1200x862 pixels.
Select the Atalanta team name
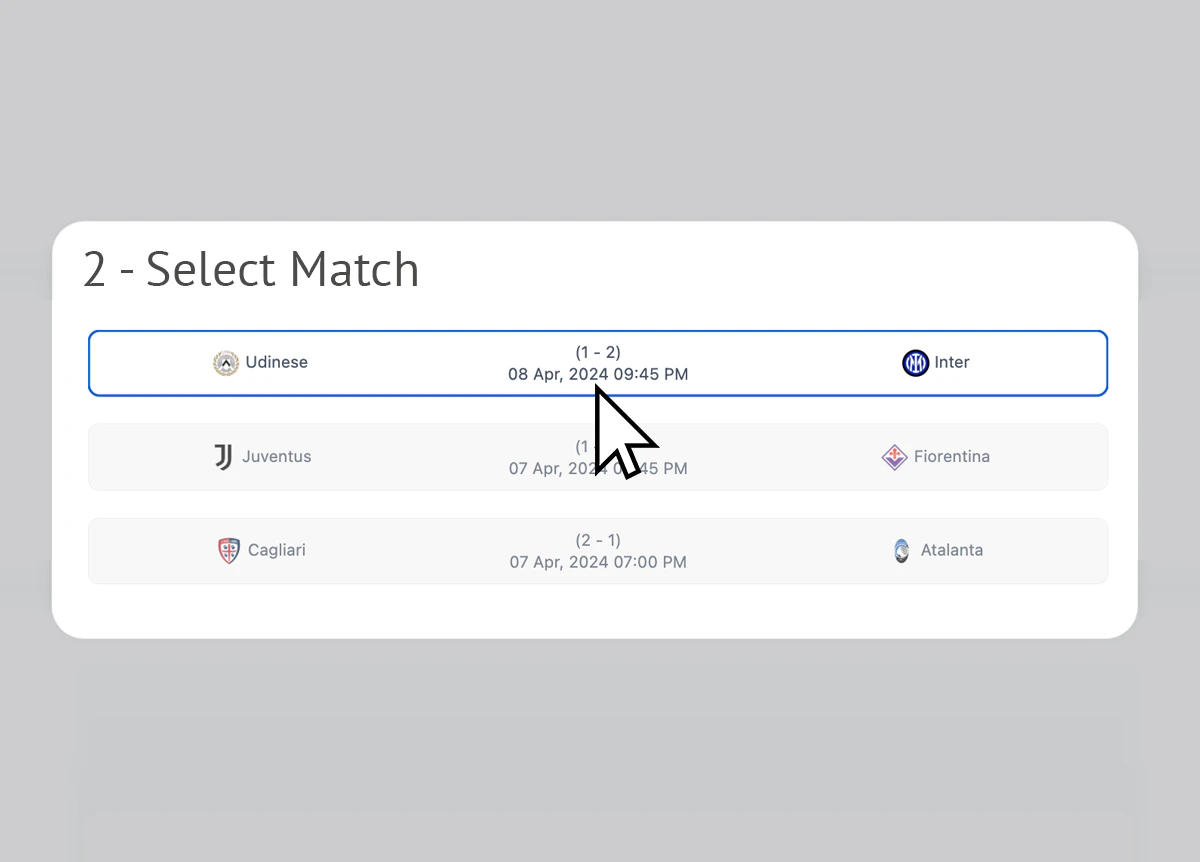tap(951, 550)
